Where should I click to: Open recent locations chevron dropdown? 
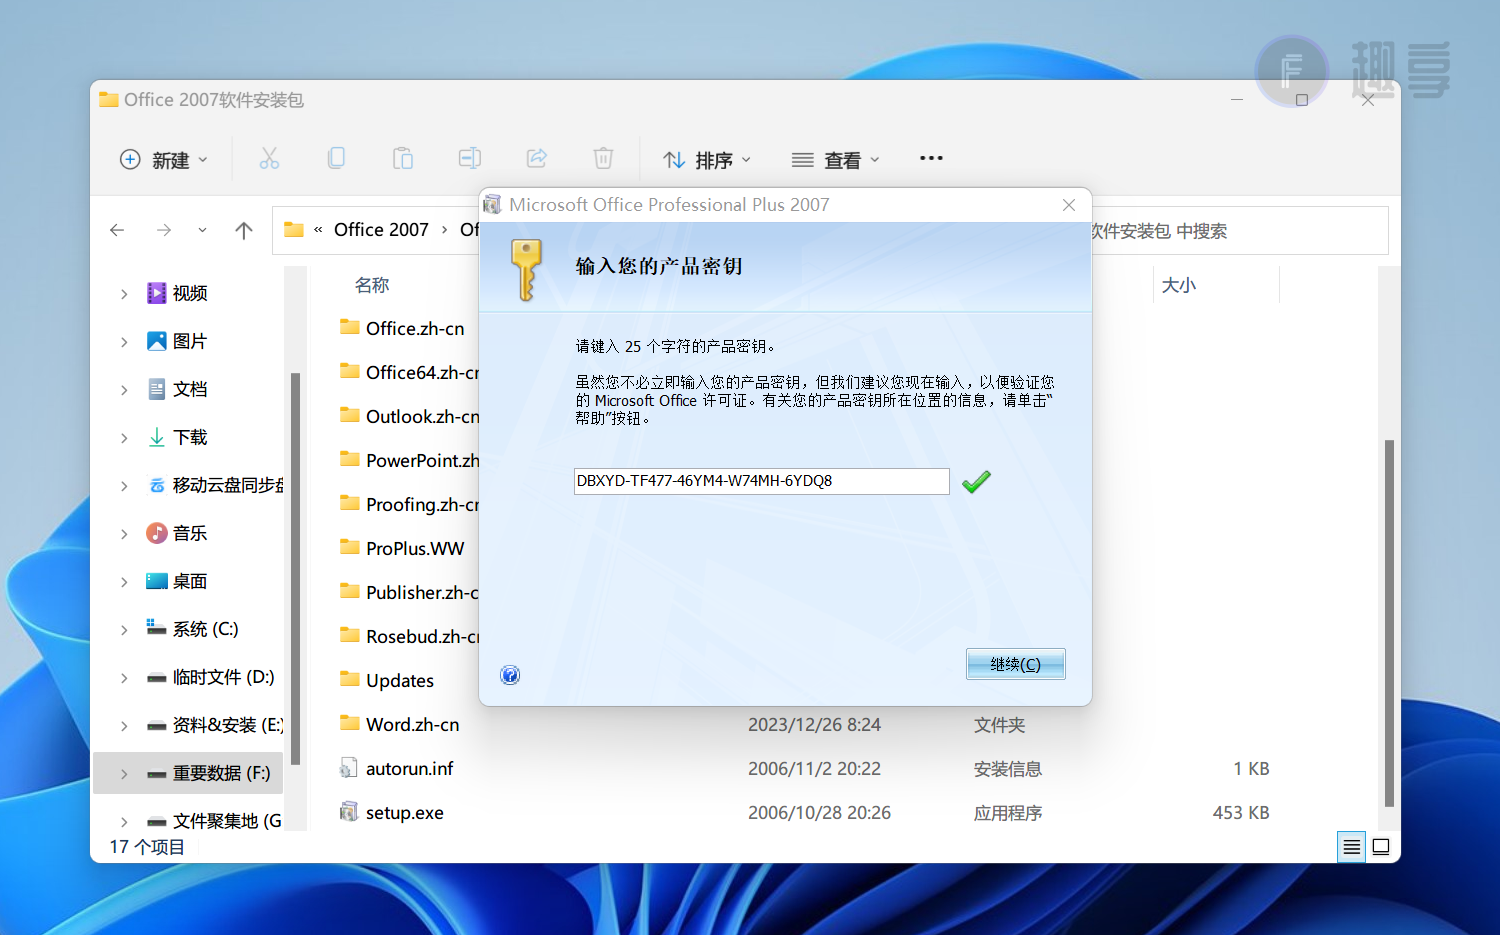[x=202, y=230]
